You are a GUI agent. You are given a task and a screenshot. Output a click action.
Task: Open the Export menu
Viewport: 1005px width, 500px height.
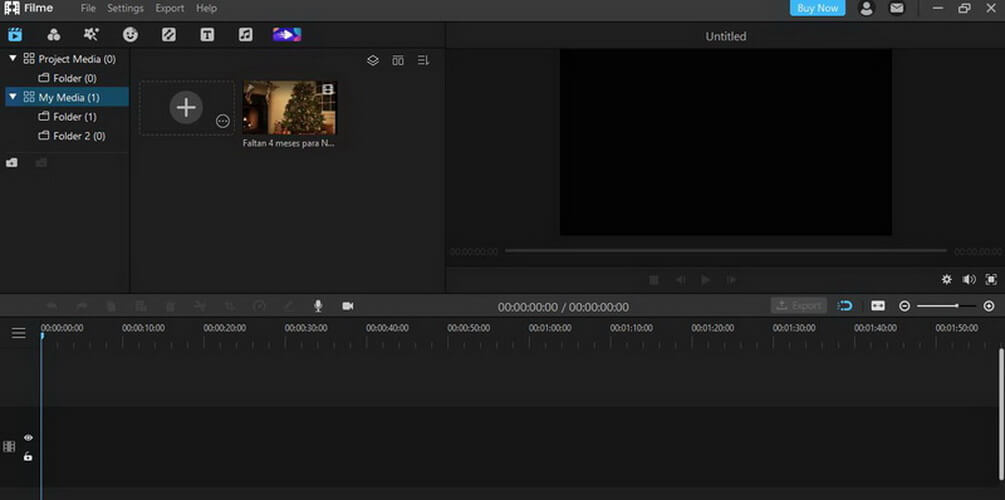[170, 8]
